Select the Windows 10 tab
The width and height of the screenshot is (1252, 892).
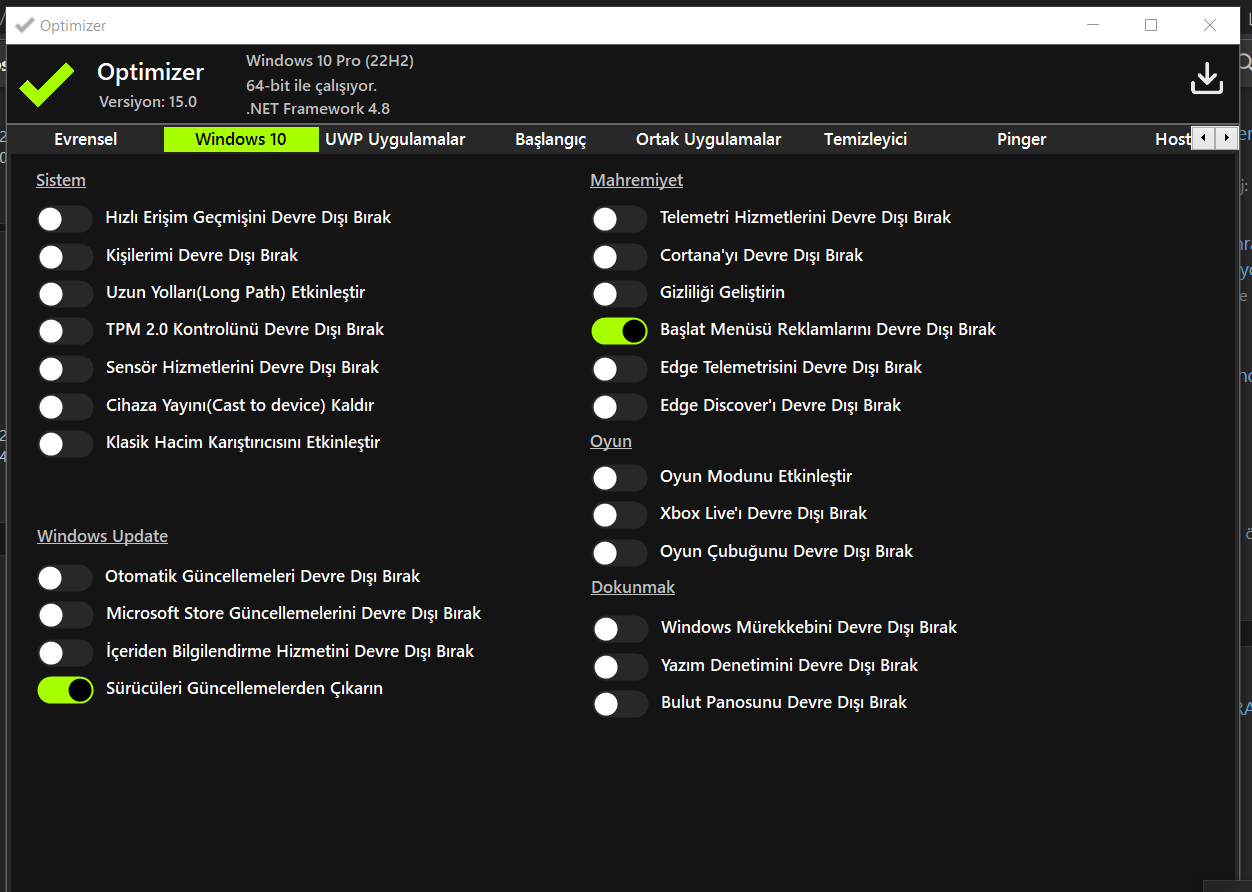(x=241, y=139)
